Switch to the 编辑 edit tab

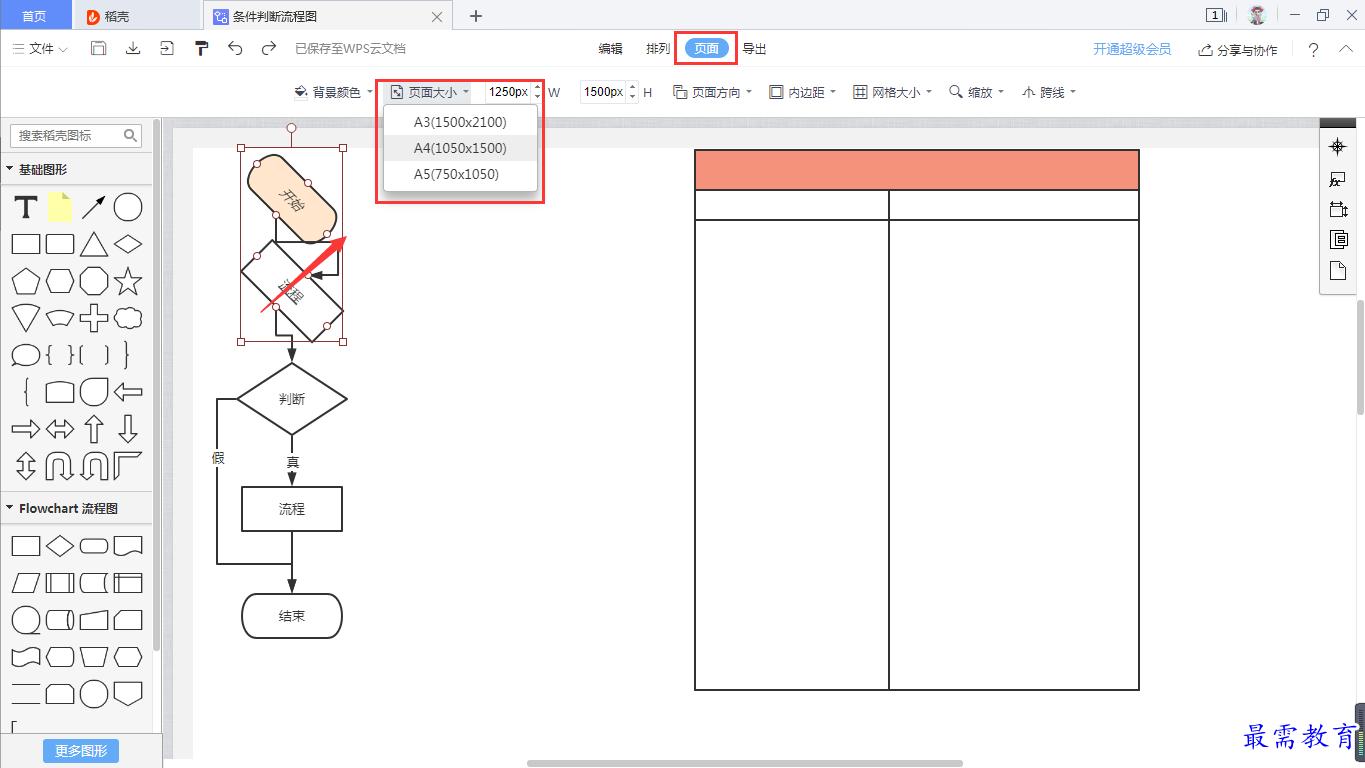[610, 48]
